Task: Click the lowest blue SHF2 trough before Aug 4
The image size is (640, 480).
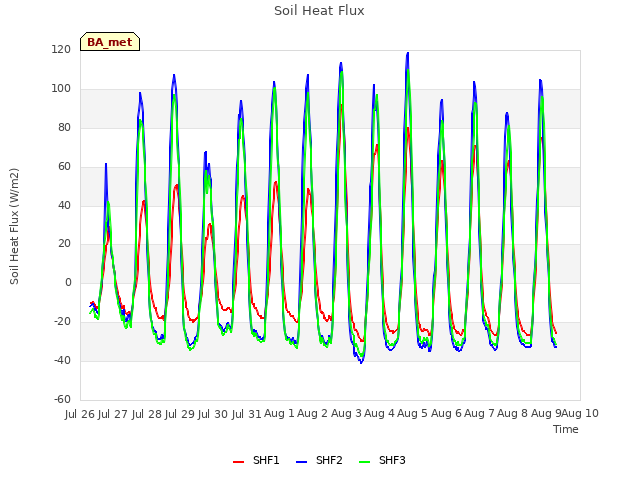Action: click(361, 362)
